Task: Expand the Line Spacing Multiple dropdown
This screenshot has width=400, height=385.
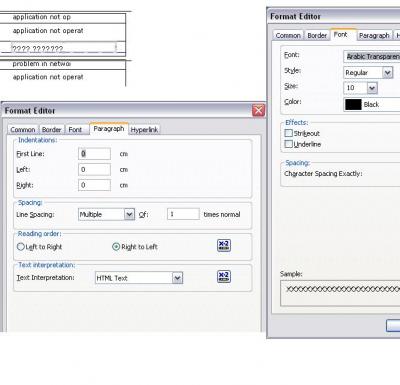Action: pos(129,214)
